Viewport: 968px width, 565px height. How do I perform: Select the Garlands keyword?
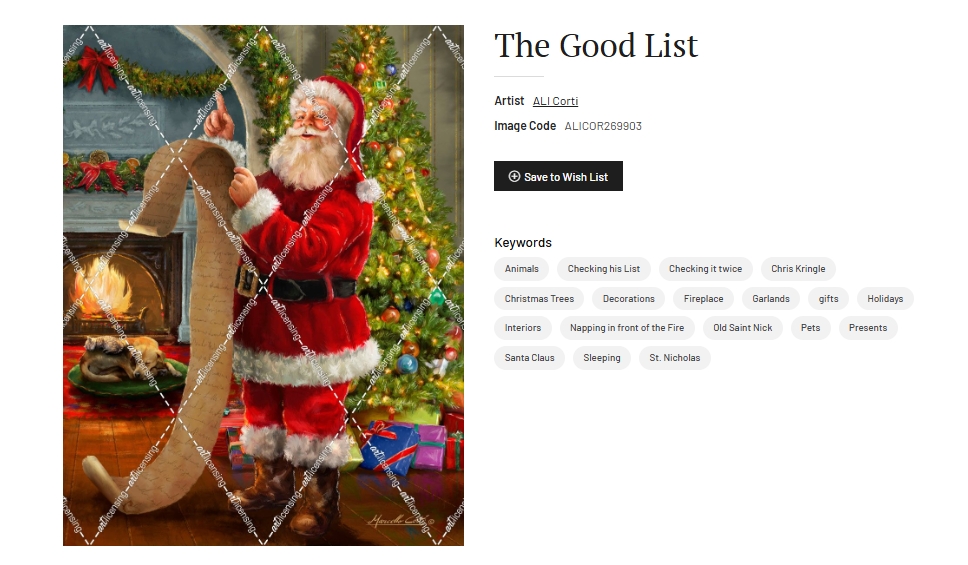[770, 298]
